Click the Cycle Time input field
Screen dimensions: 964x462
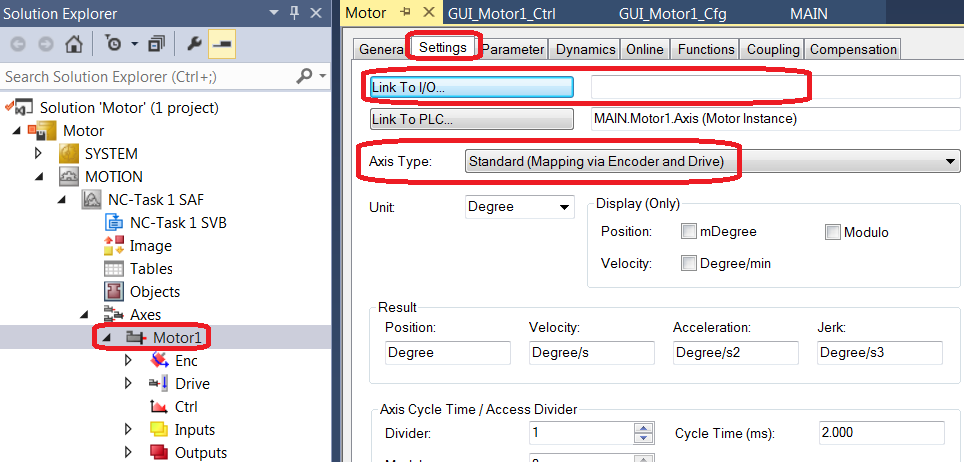click(x=878, y=433)
